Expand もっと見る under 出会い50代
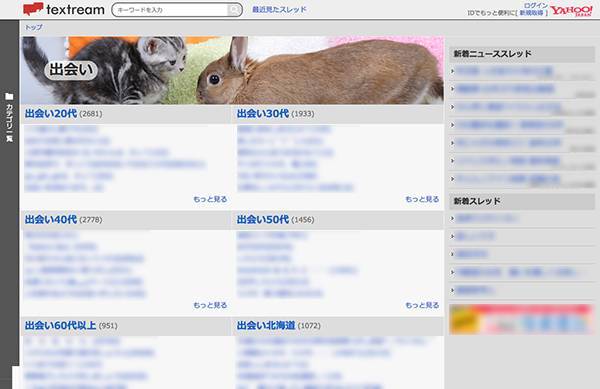The width and height of the screenshot is (600, 389). tap(422, 305)
